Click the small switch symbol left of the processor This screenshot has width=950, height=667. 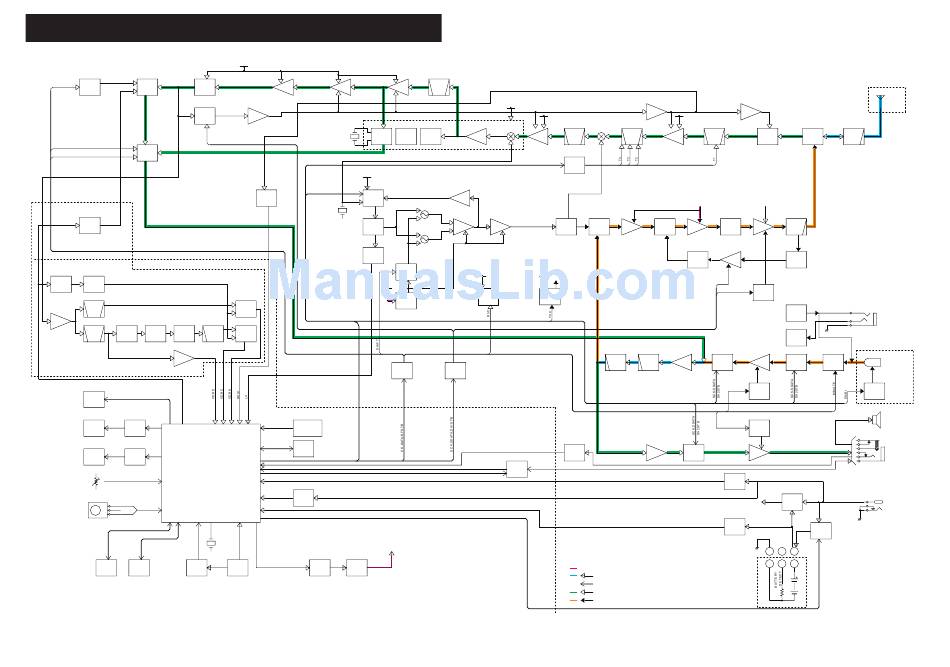tap(96, 482)
